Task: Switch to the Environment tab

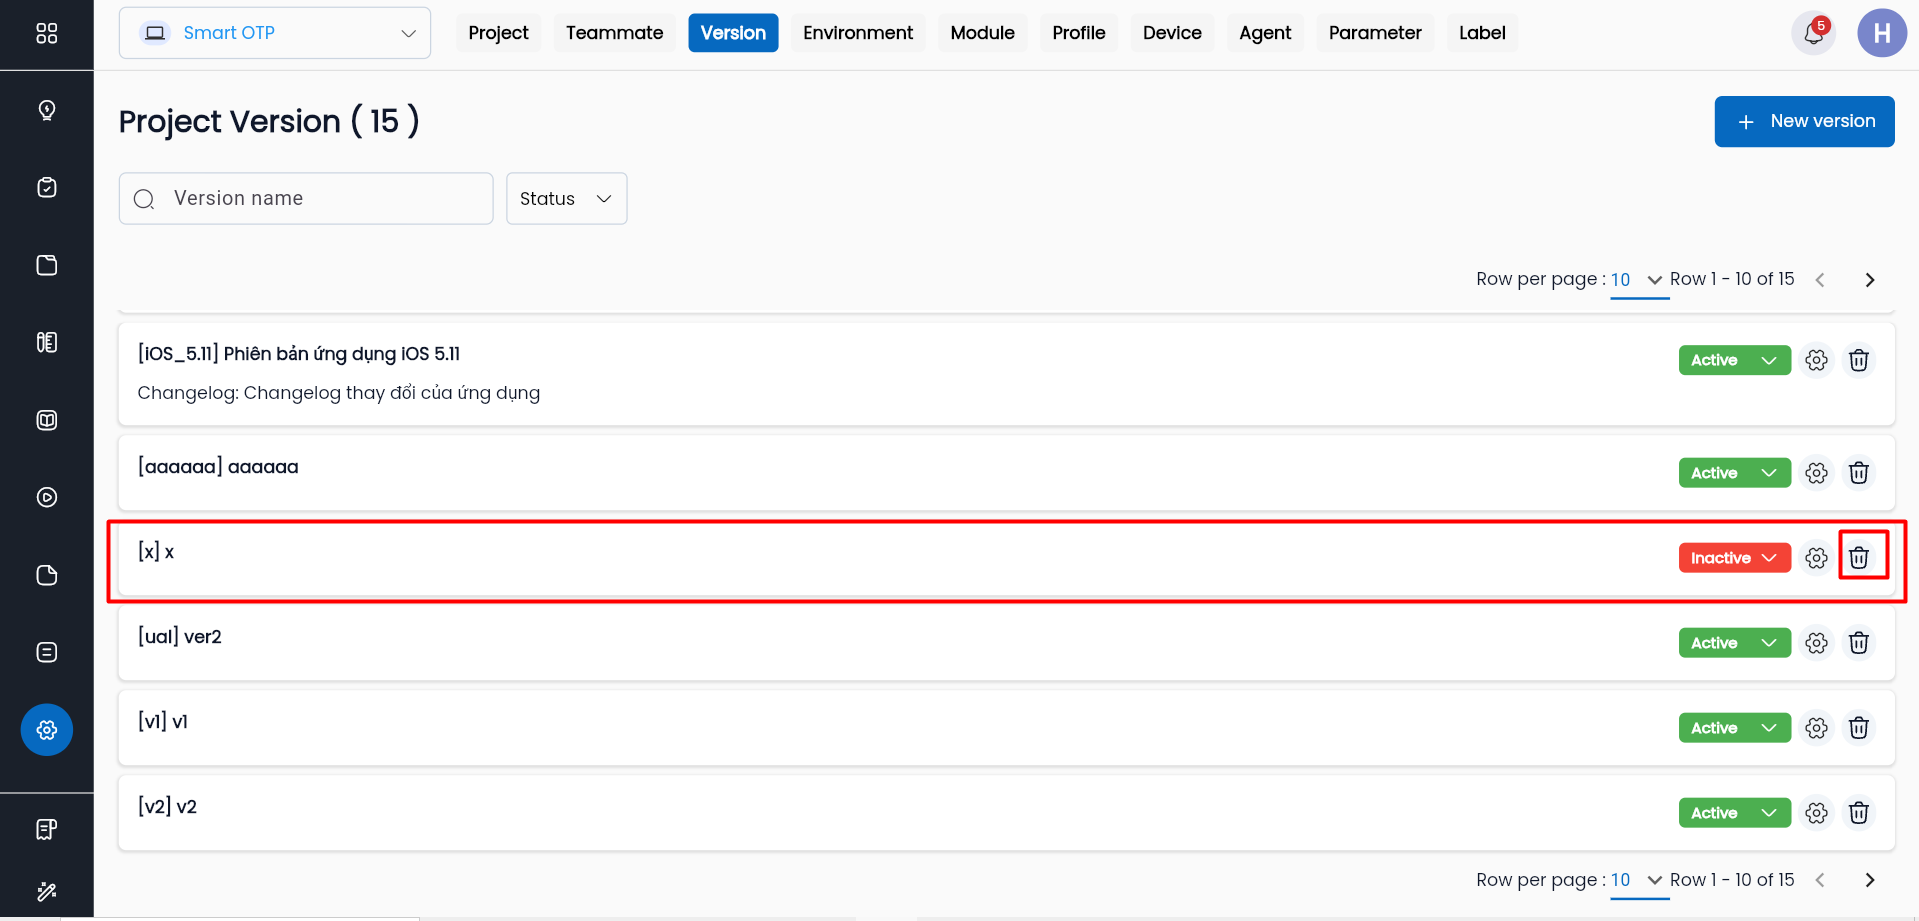Action: click(x=857, y=33)
